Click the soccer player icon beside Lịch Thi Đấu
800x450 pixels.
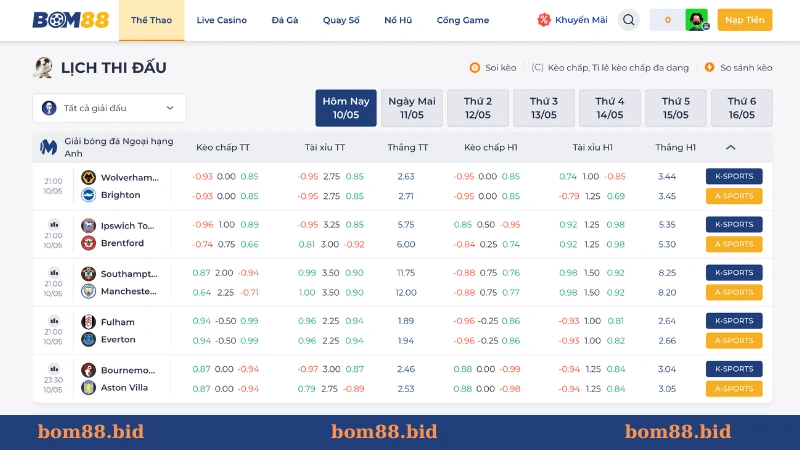tap(43, 67)
